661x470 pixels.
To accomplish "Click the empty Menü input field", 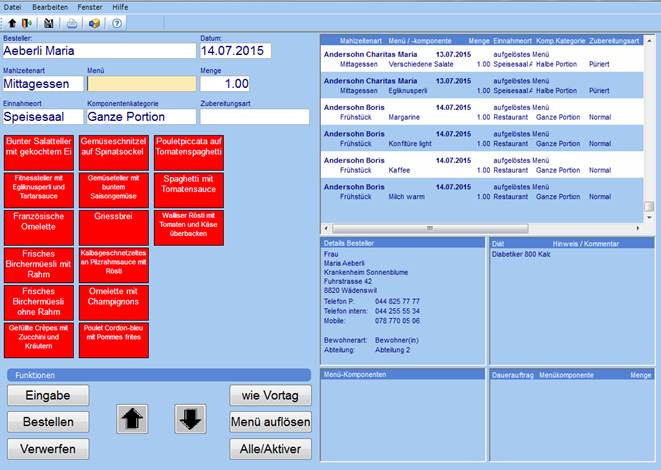I will (x=139, y=84).
